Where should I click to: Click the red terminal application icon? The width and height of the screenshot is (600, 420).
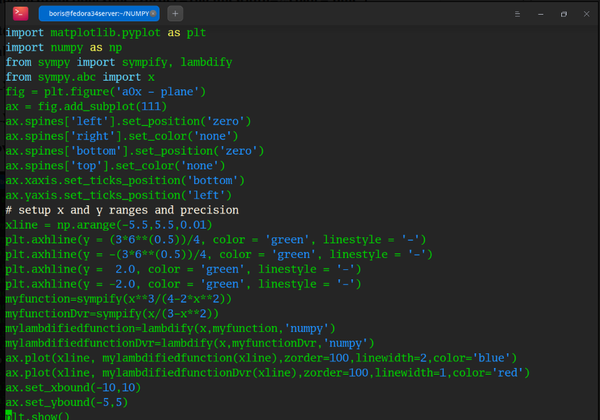[x=20, y=13]
